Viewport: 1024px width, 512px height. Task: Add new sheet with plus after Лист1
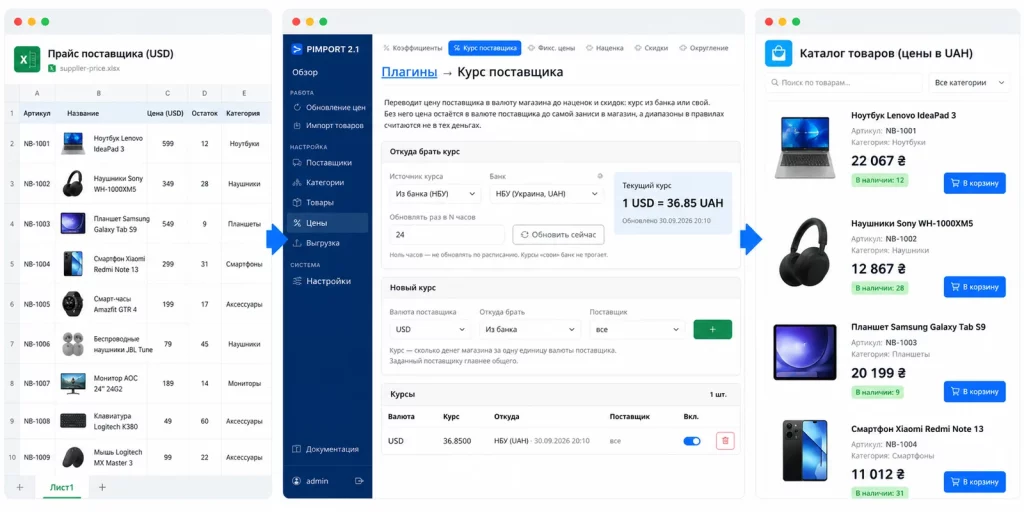pyautogui.click(x=102, y=487)
